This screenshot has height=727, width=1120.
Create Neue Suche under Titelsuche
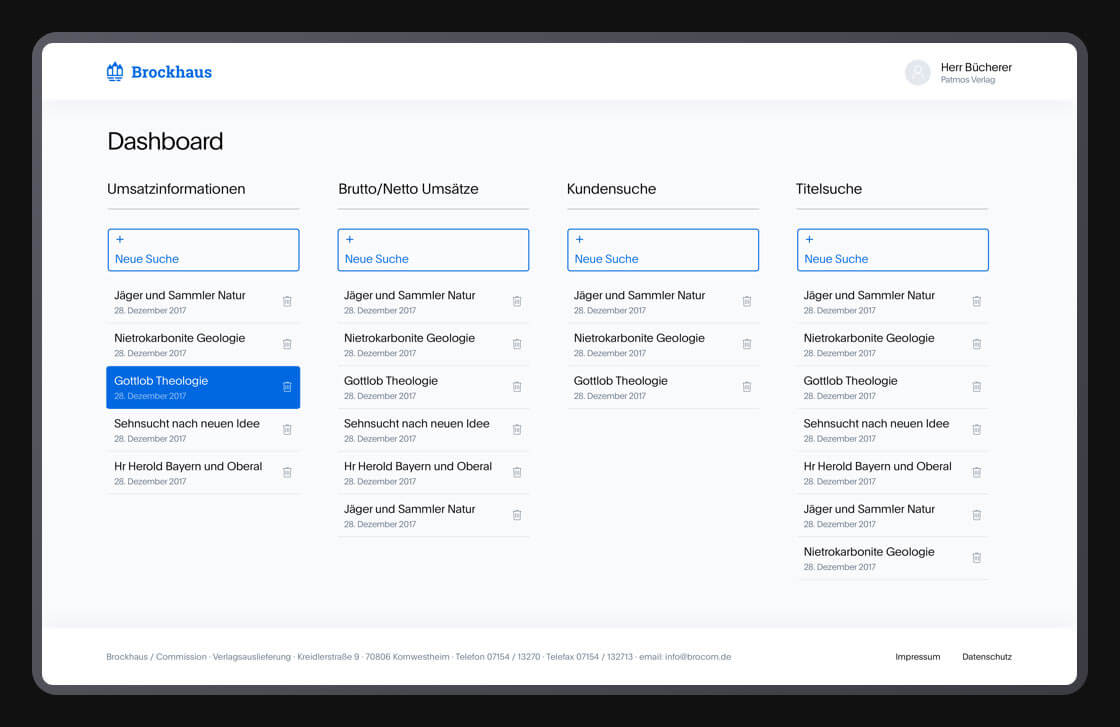(892, 250)
